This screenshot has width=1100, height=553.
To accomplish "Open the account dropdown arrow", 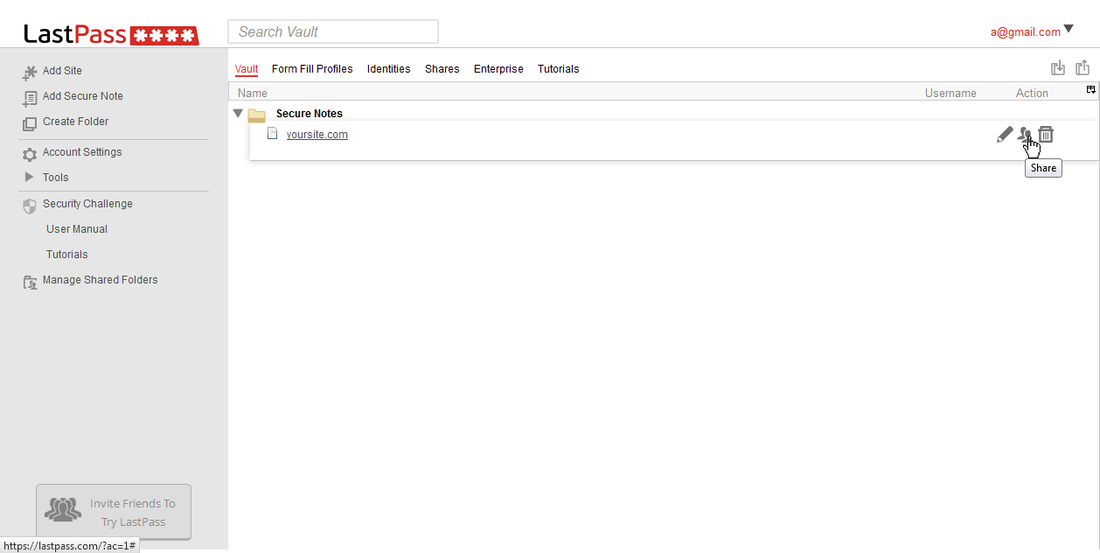I will click(1068, 29).
